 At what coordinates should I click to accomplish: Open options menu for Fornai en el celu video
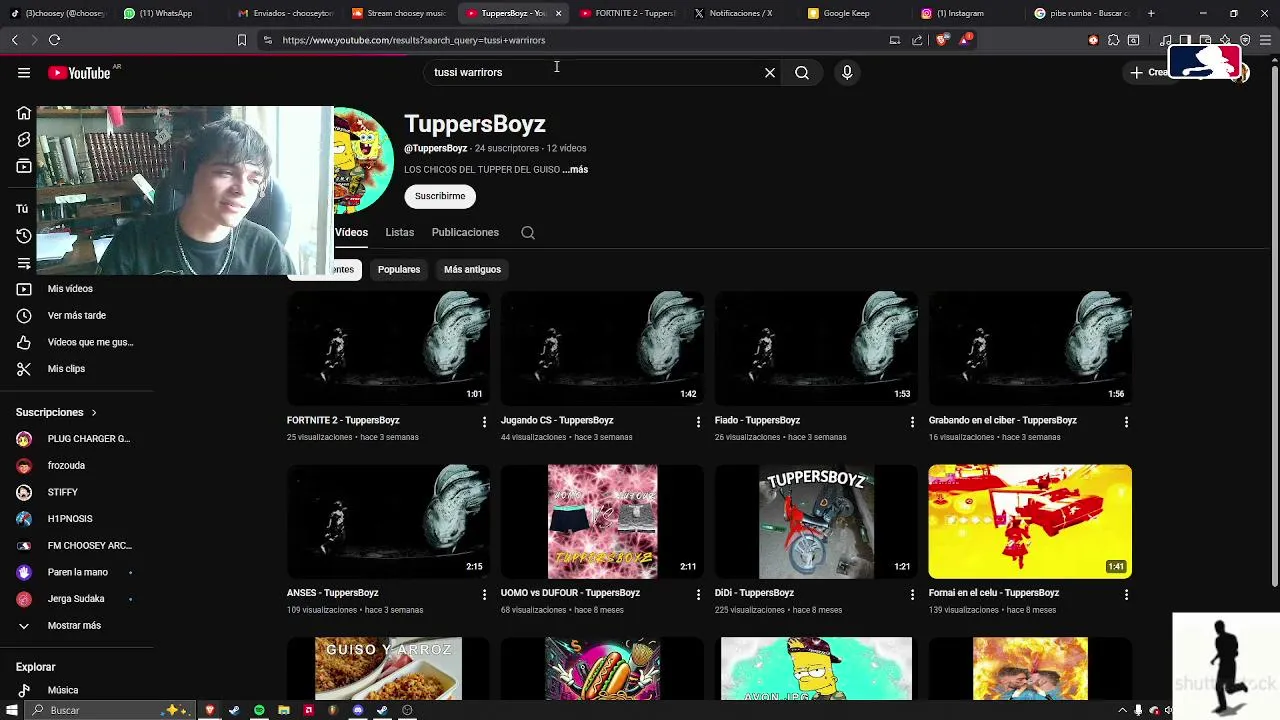point(1126,594)
